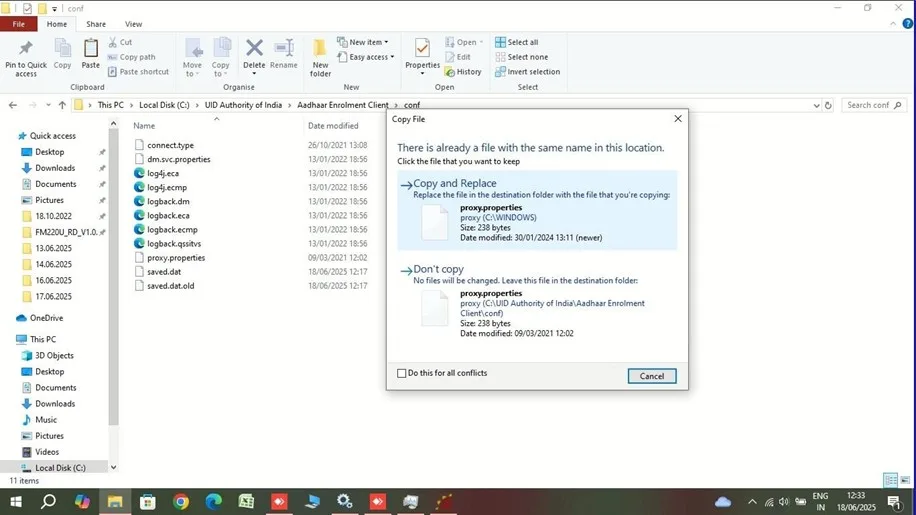The width and height of the screenshot is (916, 515).
Task: Click the Edit ribbon command
Action: [458, 57]
